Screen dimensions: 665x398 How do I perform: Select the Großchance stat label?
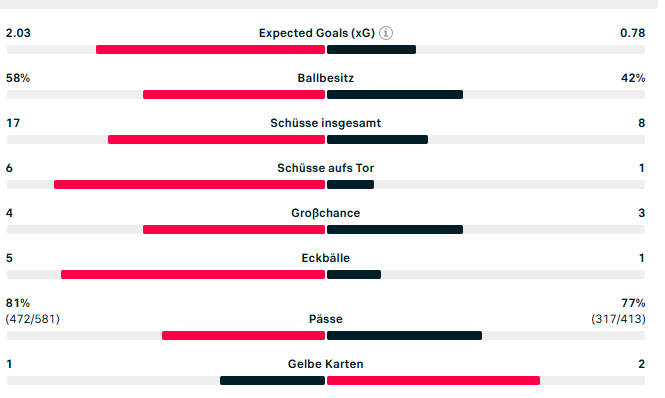click(325, 213)
